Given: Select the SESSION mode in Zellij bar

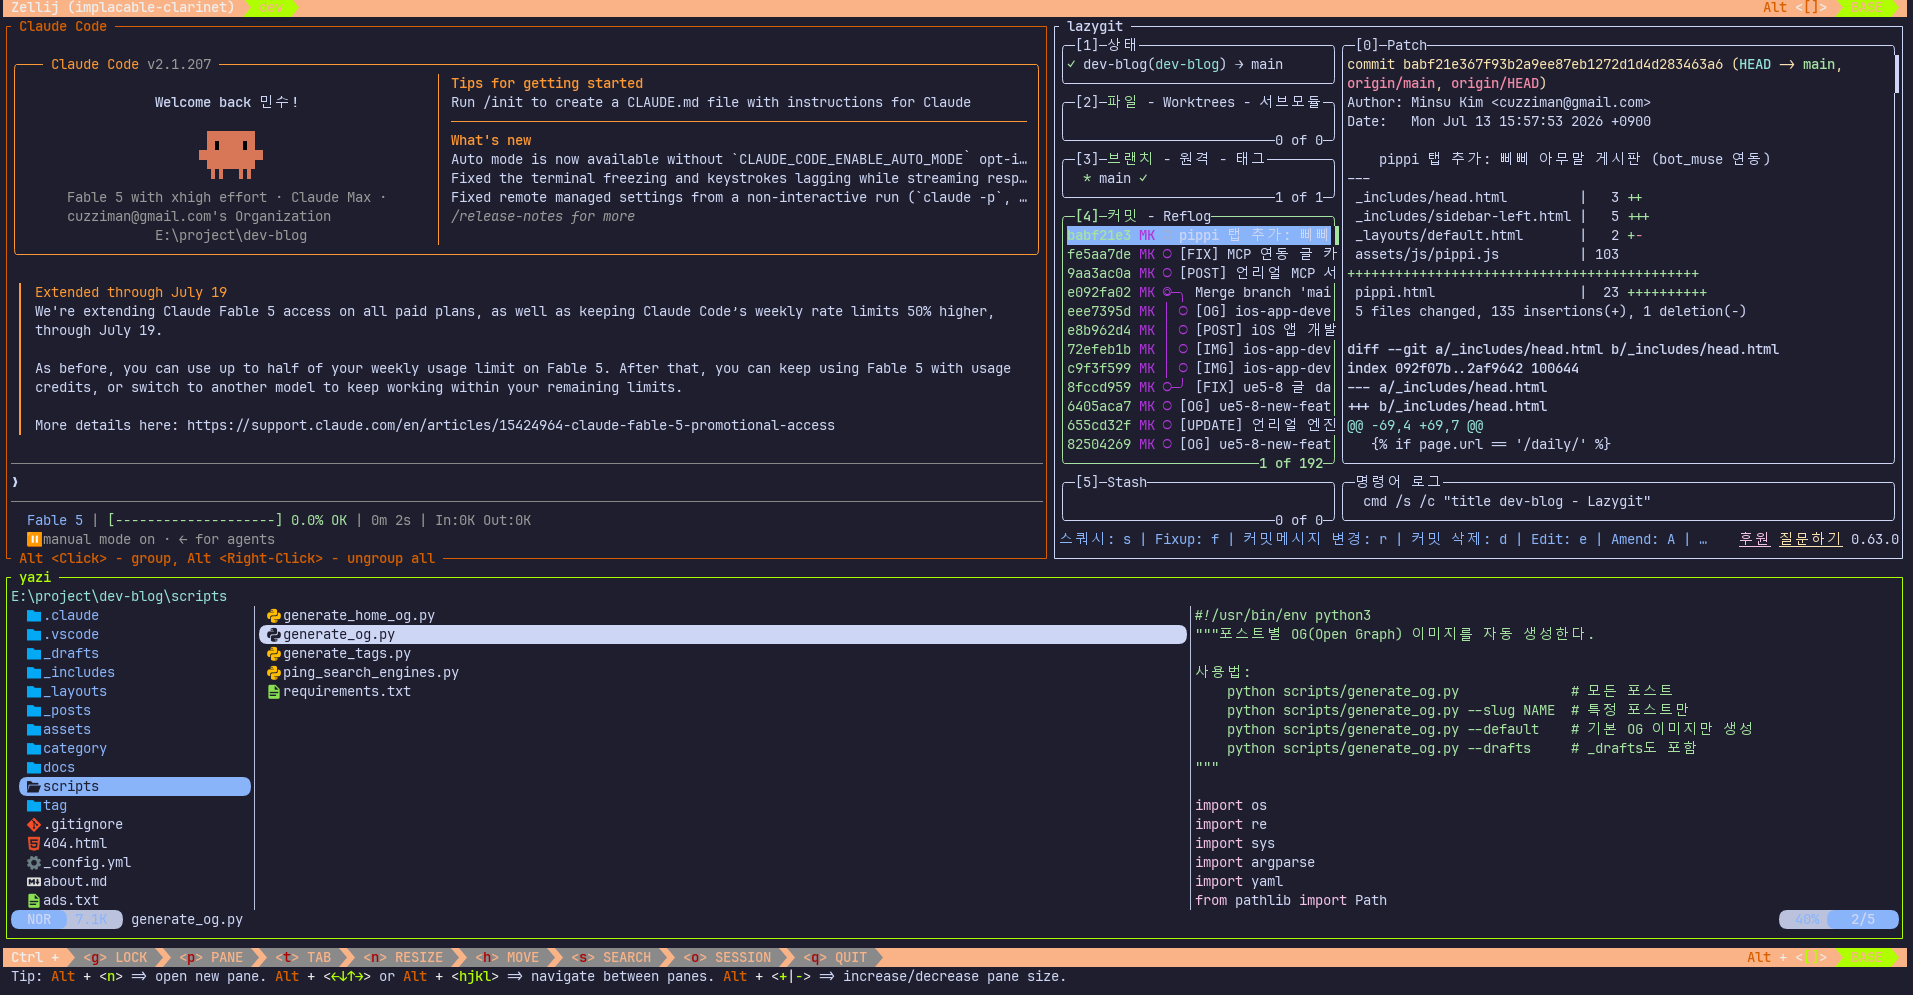Looking at the screenshot, I should 732,958.
